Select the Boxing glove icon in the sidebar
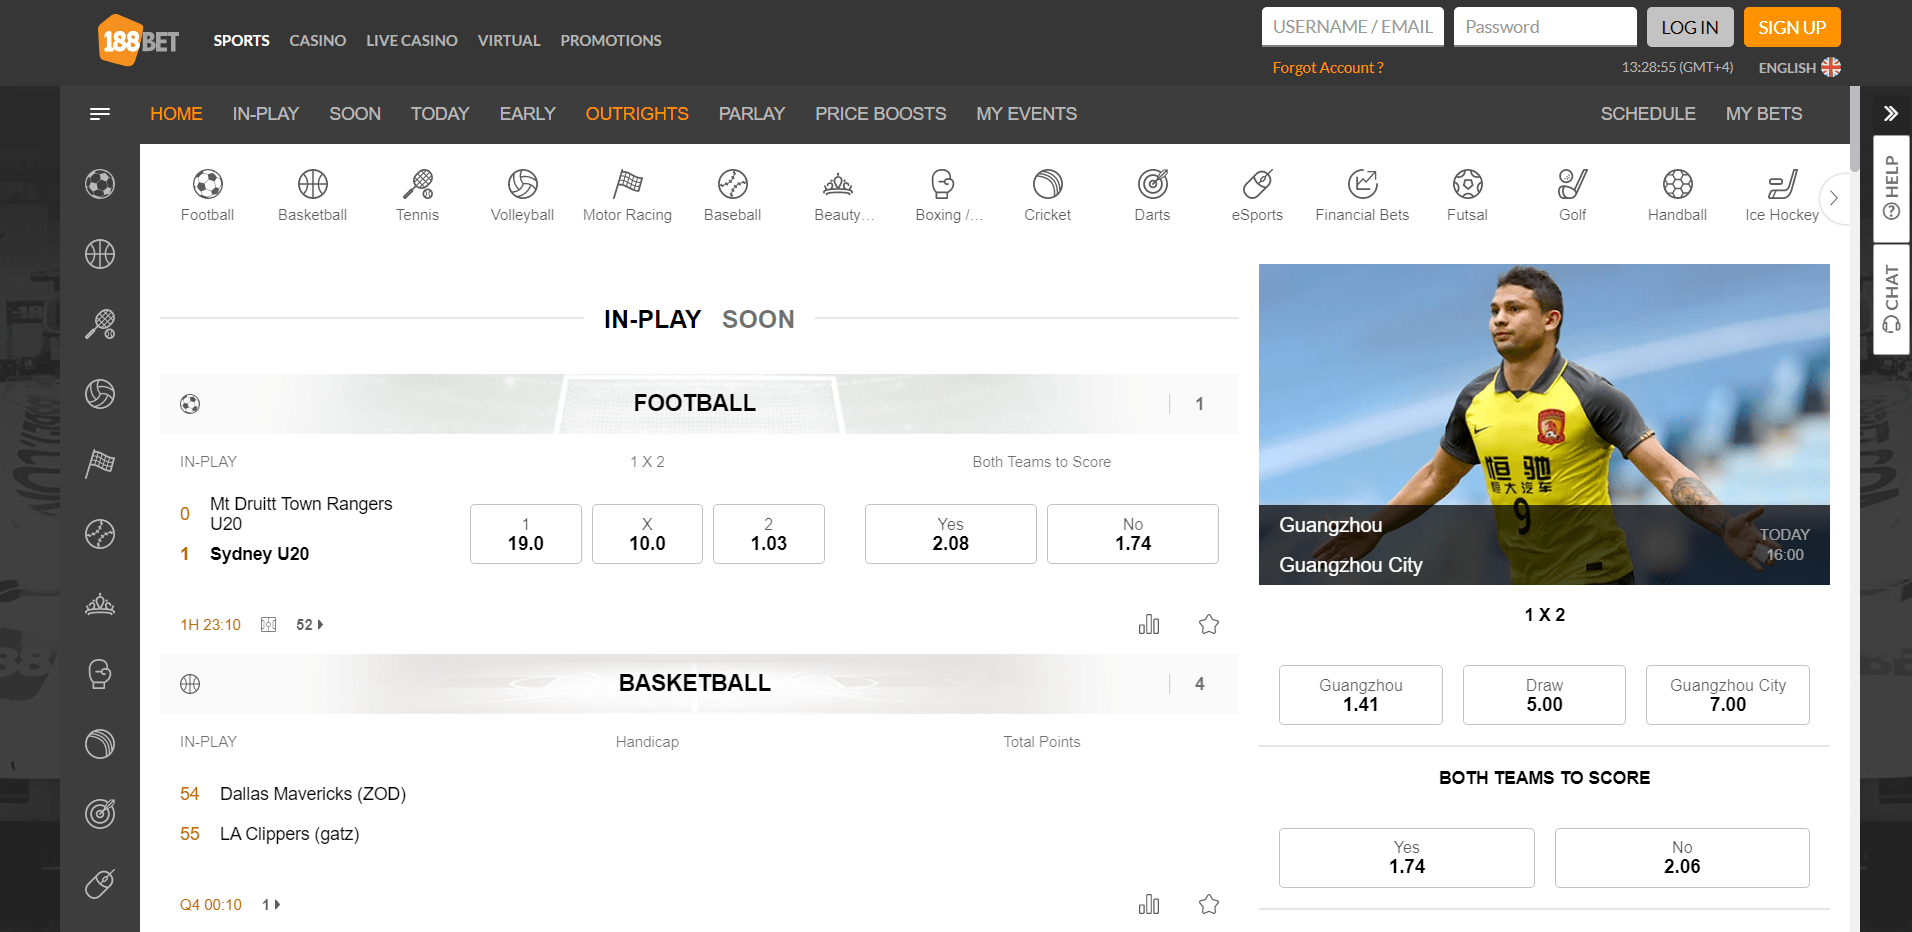The height and width of the screenshot is (932, 1912). (x=100, y=674)
